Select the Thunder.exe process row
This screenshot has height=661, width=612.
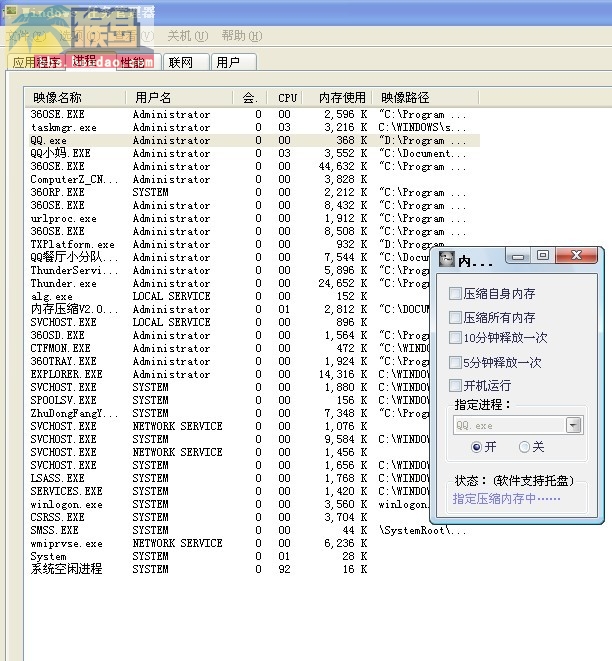coord(228,283)
